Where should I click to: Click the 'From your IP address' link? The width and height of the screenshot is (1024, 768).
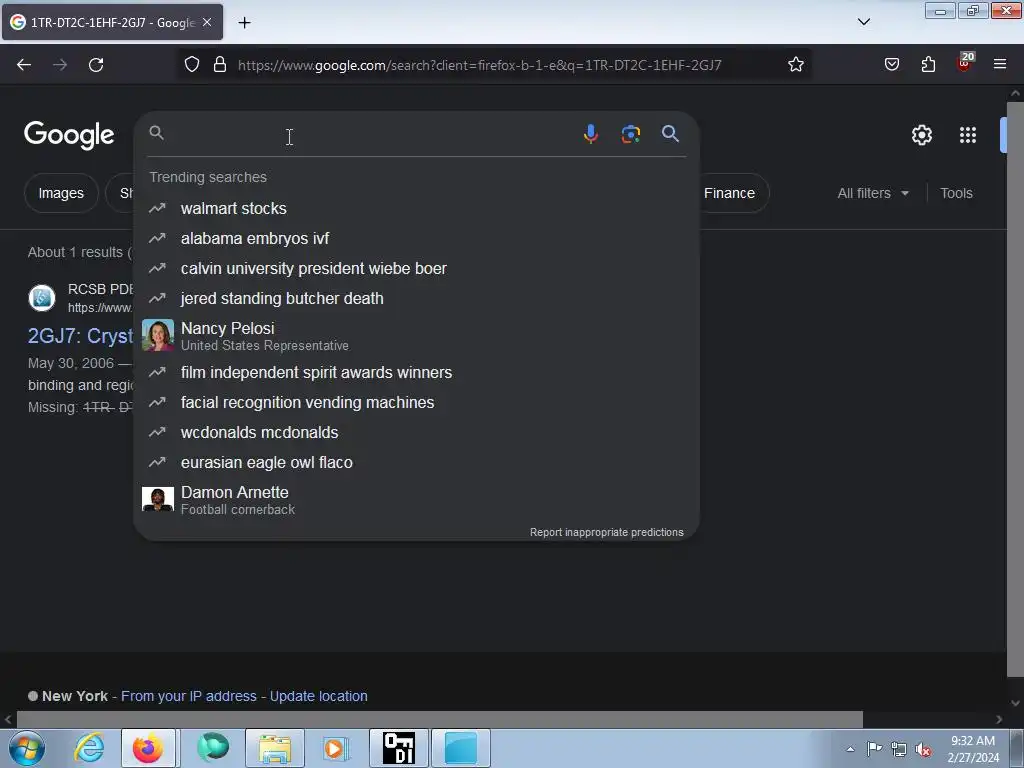coord(189,696)
